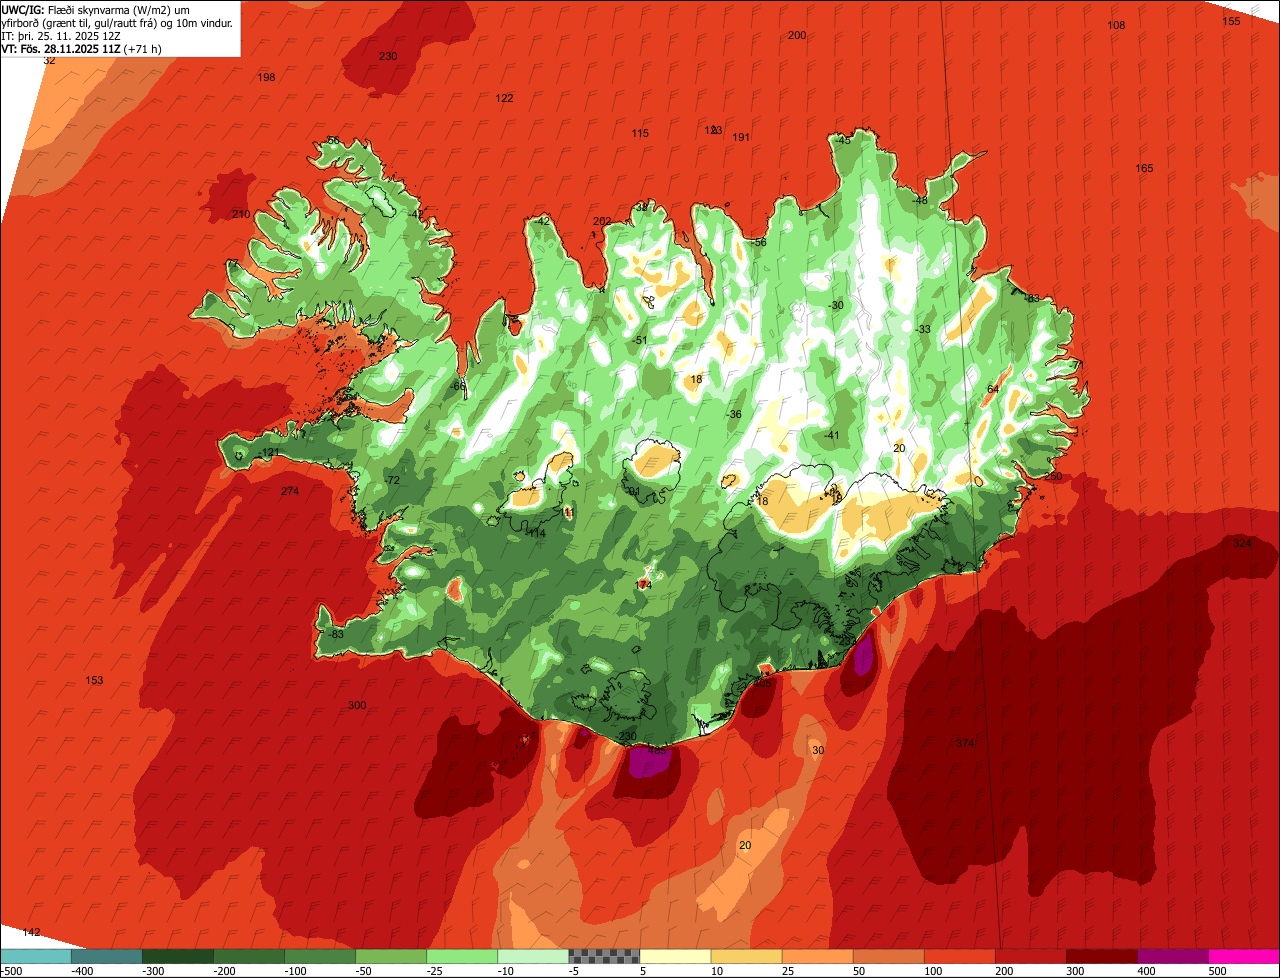1280x978 pixels.
Task: Click the 'yfirborð (grænt til, gul/rautt frá)' header line
Action: click(117, 22)
